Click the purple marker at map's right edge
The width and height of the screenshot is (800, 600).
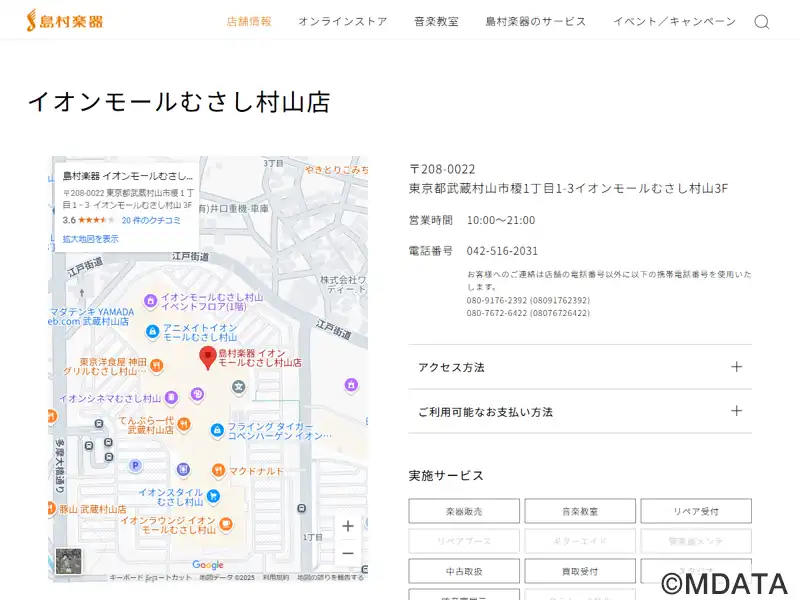click(351, 385)
